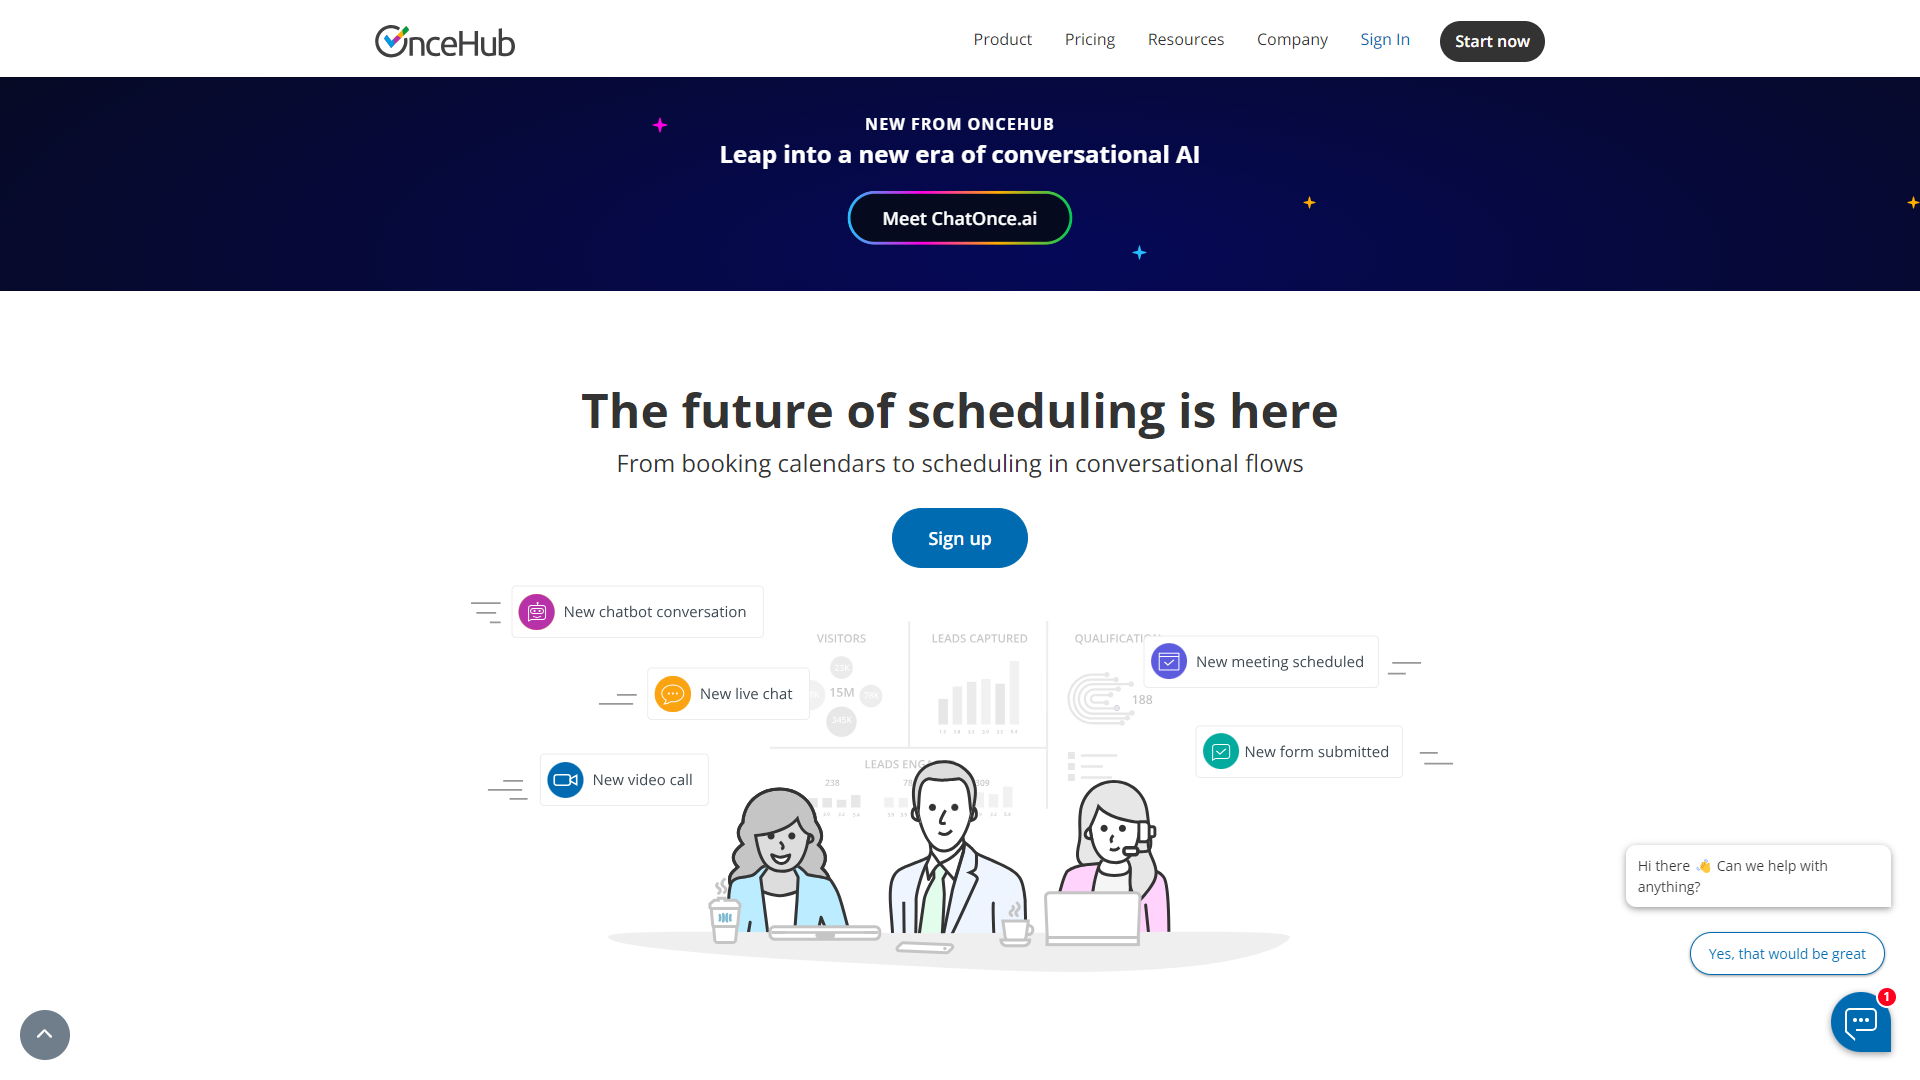Expand the Company navigation dropdown

1291,38
